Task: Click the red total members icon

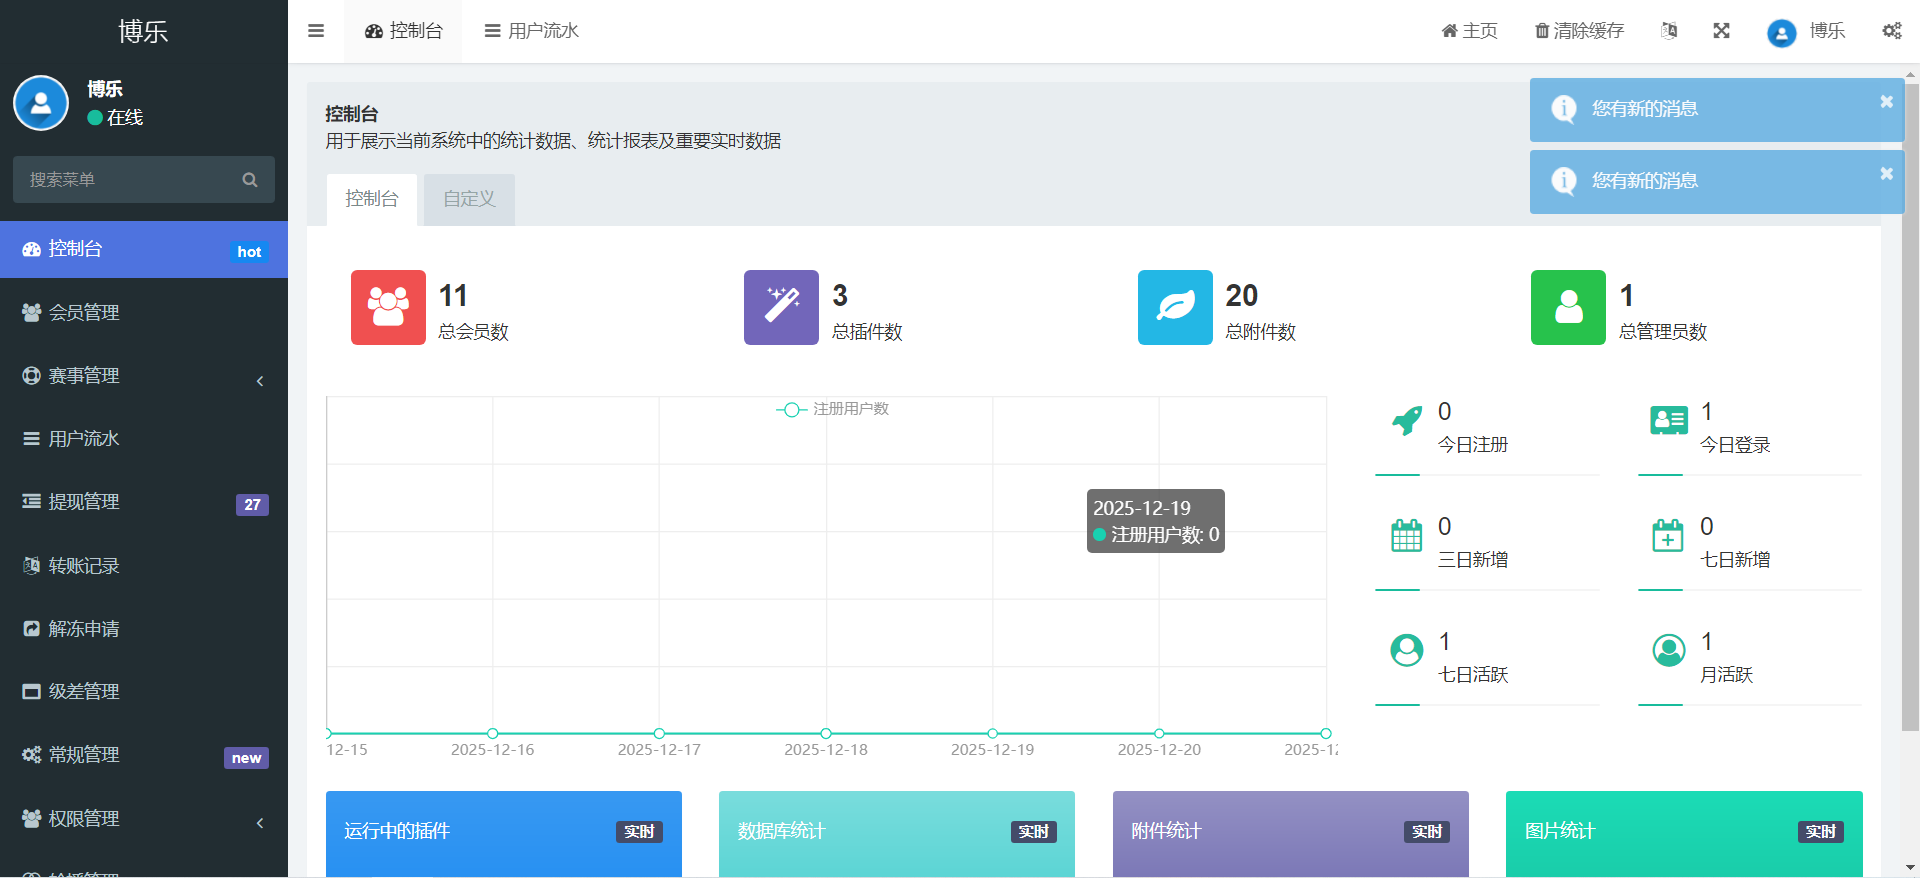Action: click(x=388, y=308)
